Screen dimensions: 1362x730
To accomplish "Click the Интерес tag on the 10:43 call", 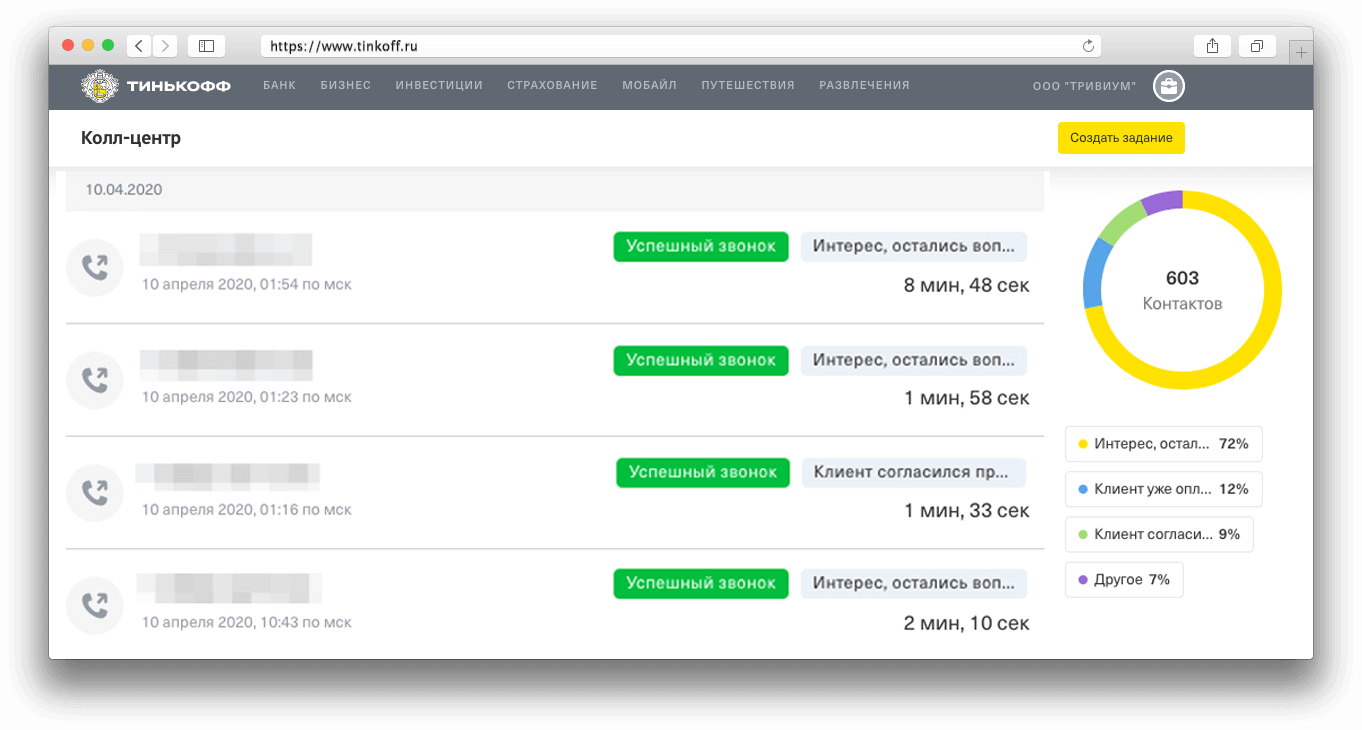I will 914,584.
